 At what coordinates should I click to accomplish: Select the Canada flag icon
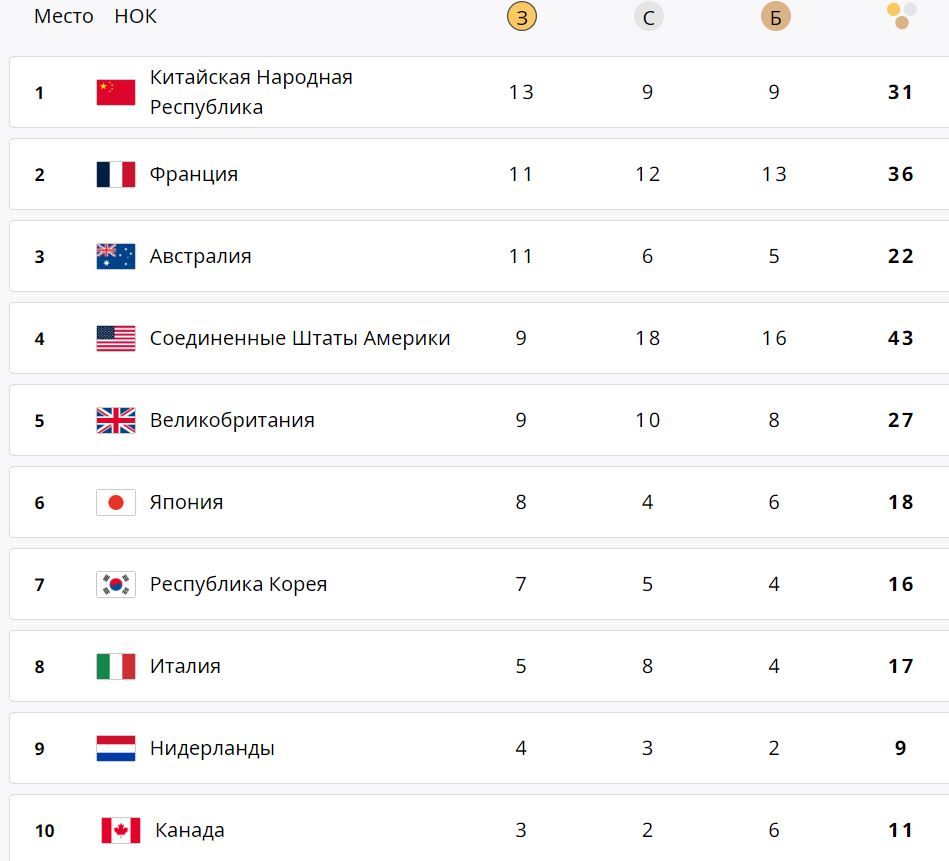click(x=116, y=829)
